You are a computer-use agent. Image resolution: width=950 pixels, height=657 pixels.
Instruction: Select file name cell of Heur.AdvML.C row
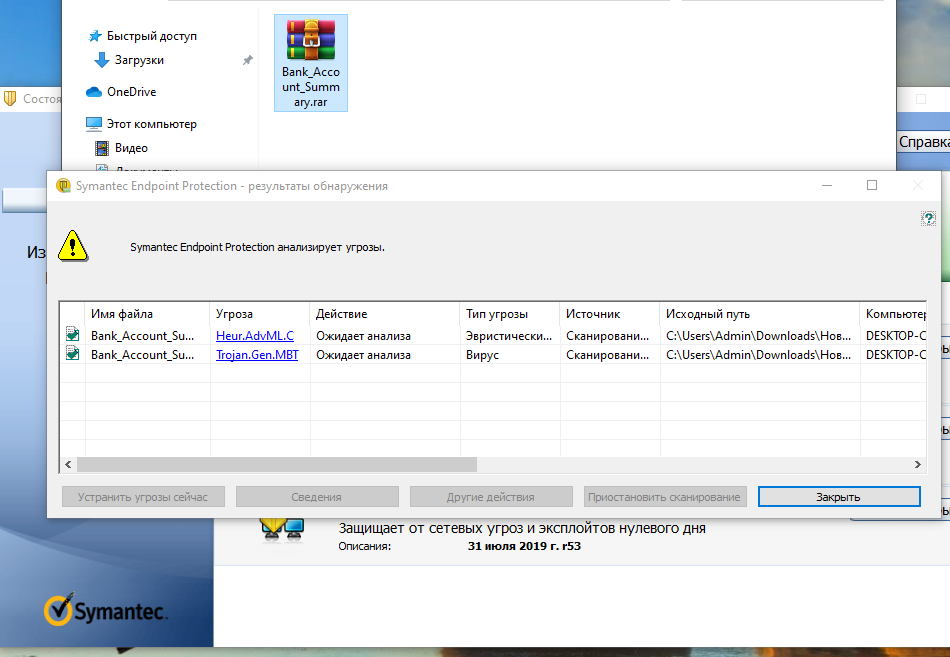(x=147, y=336)
